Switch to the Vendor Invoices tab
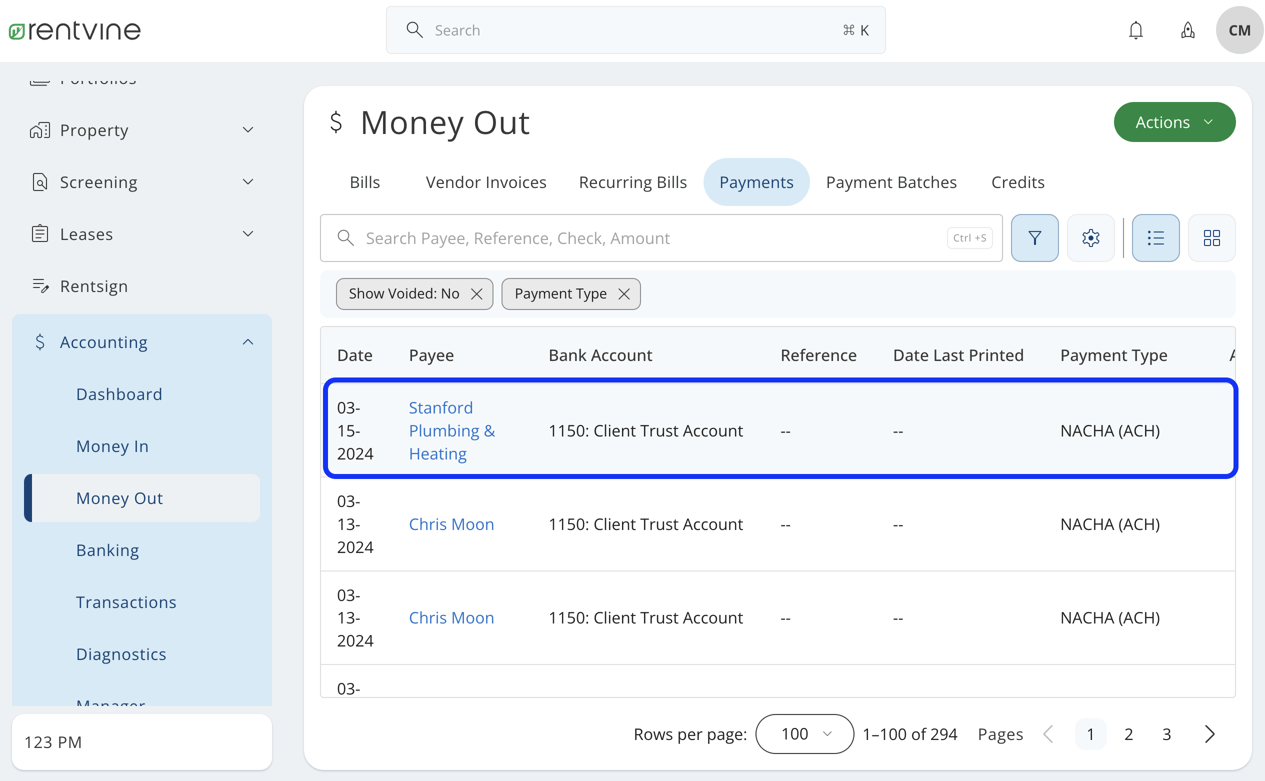This screenshot has height=781, width=1265. [x=486, y=182]
